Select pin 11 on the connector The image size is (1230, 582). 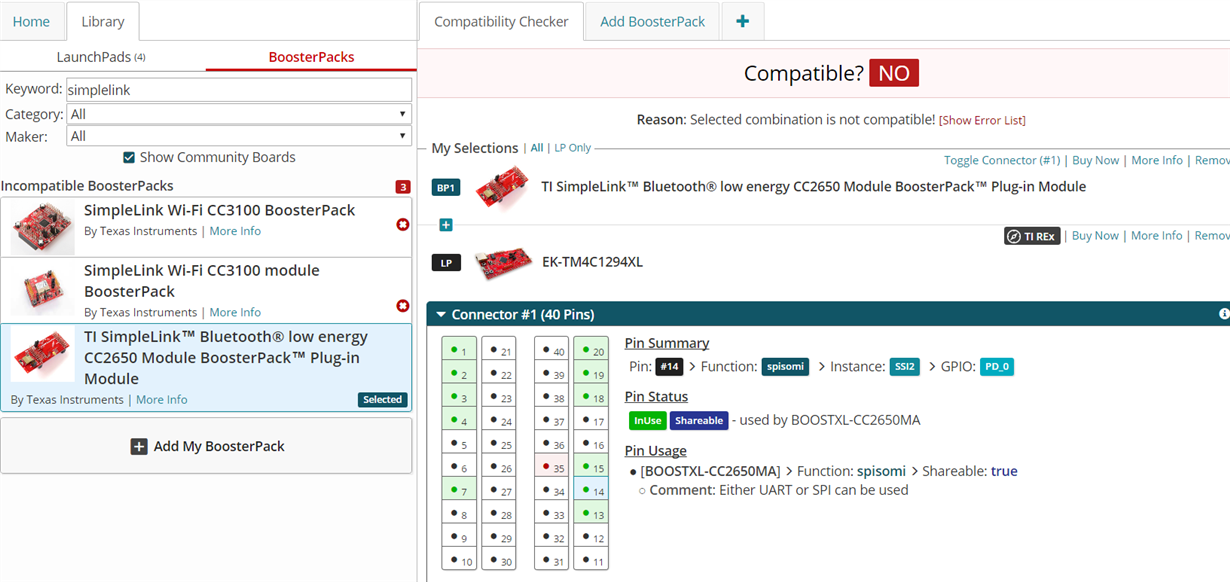(x=591, y=560)
